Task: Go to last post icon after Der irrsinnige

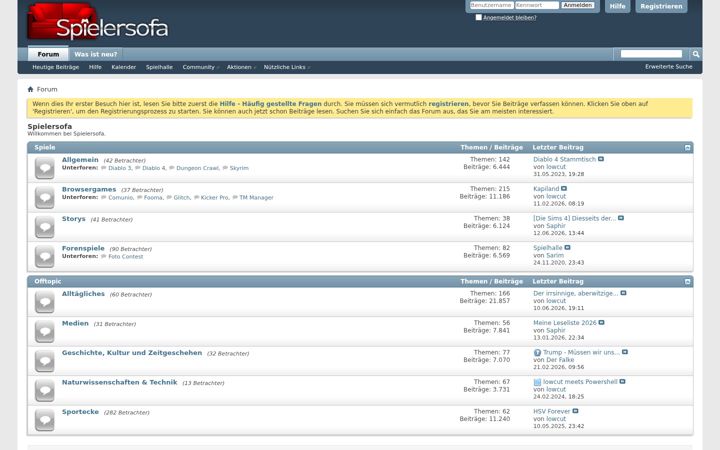Action: [623, 293]
